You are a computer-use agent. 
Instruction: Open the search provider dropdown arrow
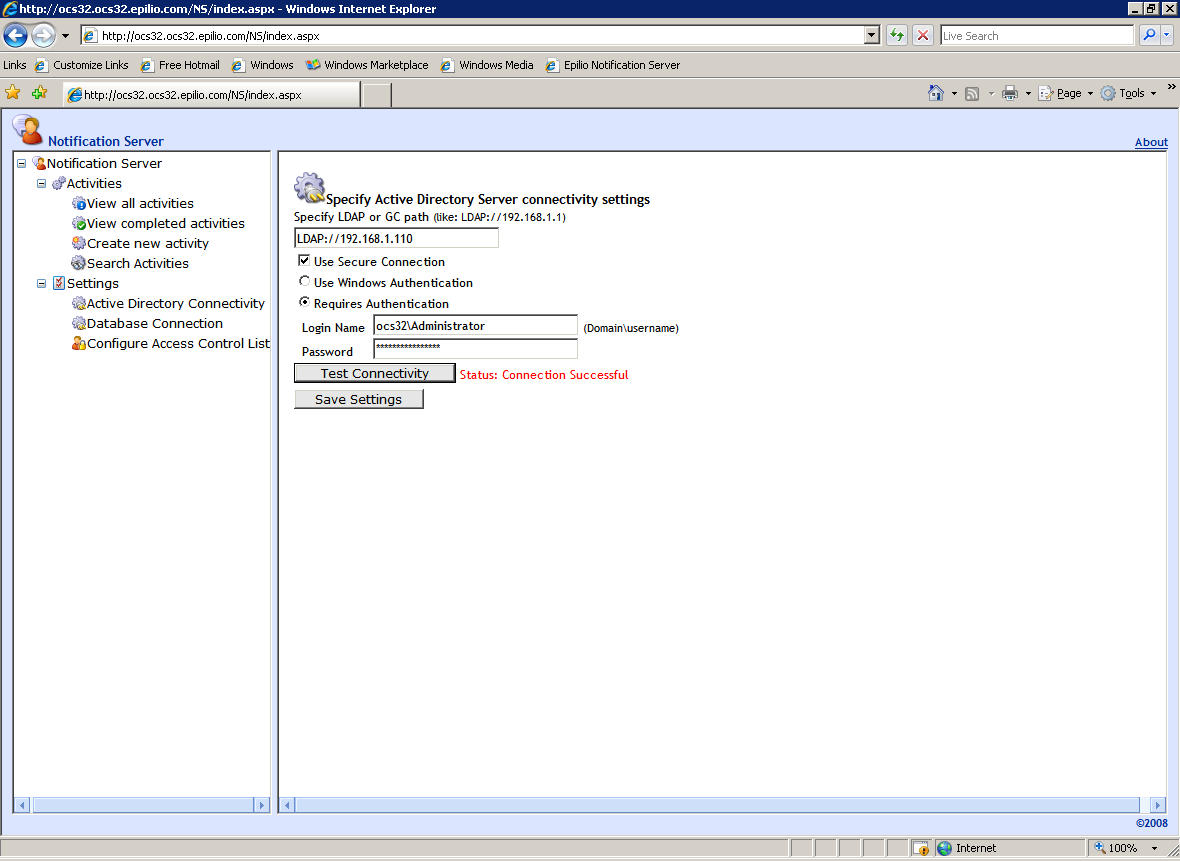[x=1166, y=35]
